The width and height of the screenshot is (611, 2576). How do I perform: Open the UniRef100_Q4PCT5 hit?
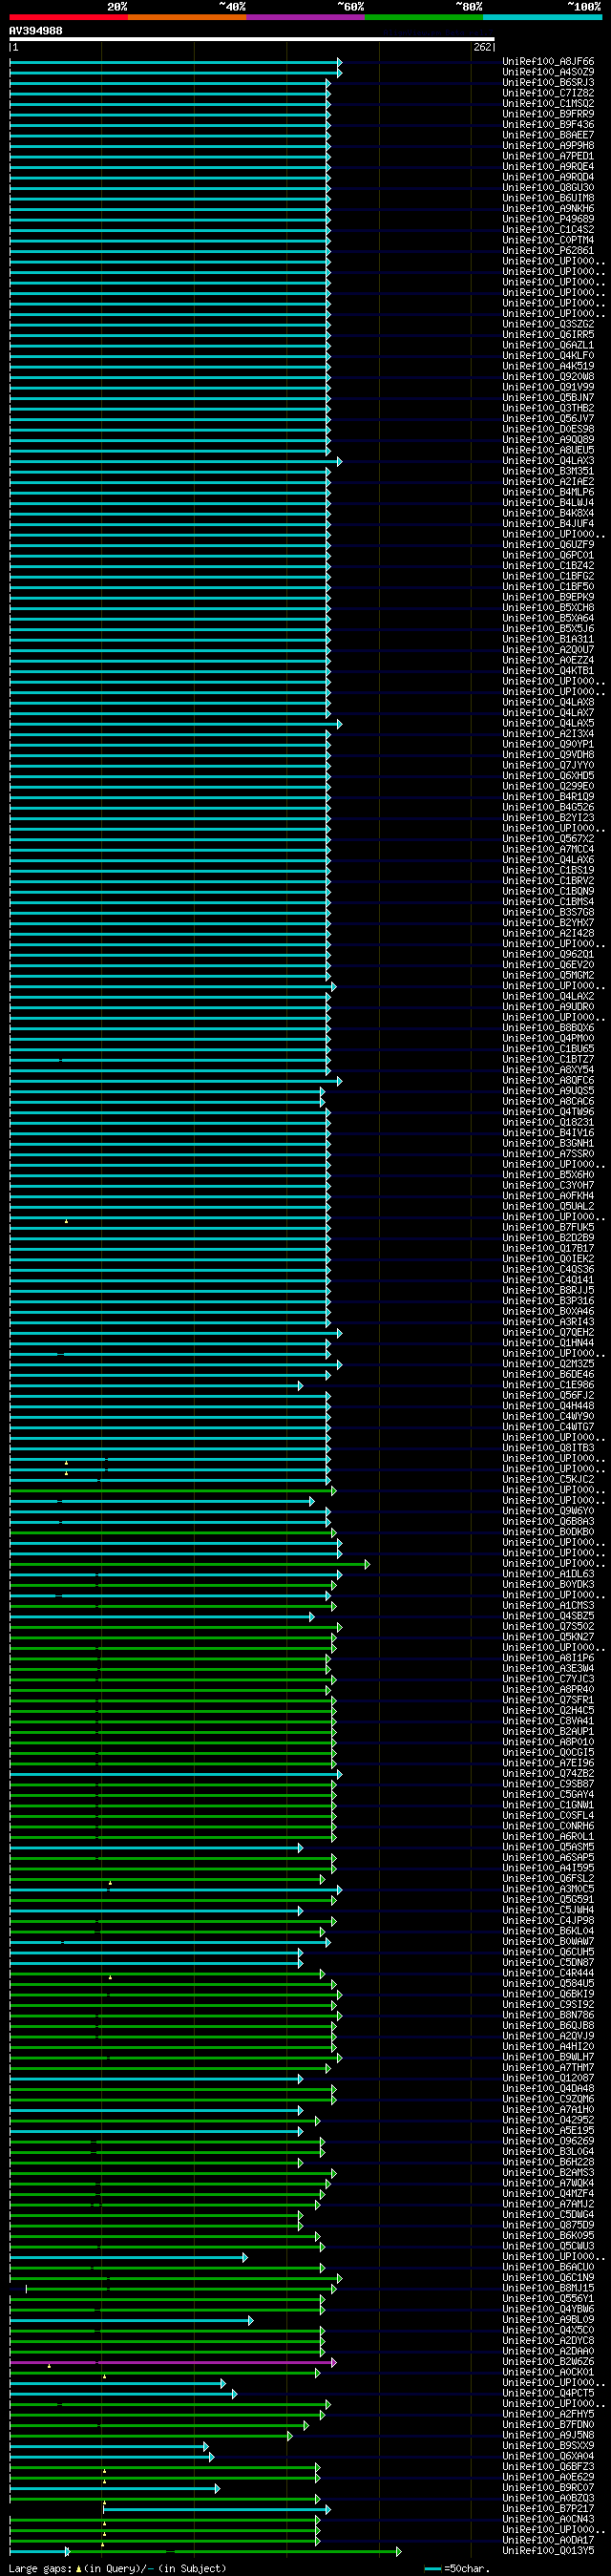548,2394
